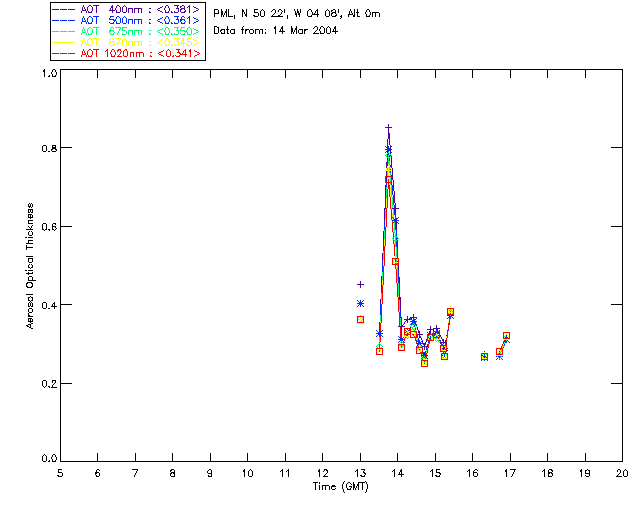Click the 'AOT 400nm : <0.381>' legend entry

[126, 9]
